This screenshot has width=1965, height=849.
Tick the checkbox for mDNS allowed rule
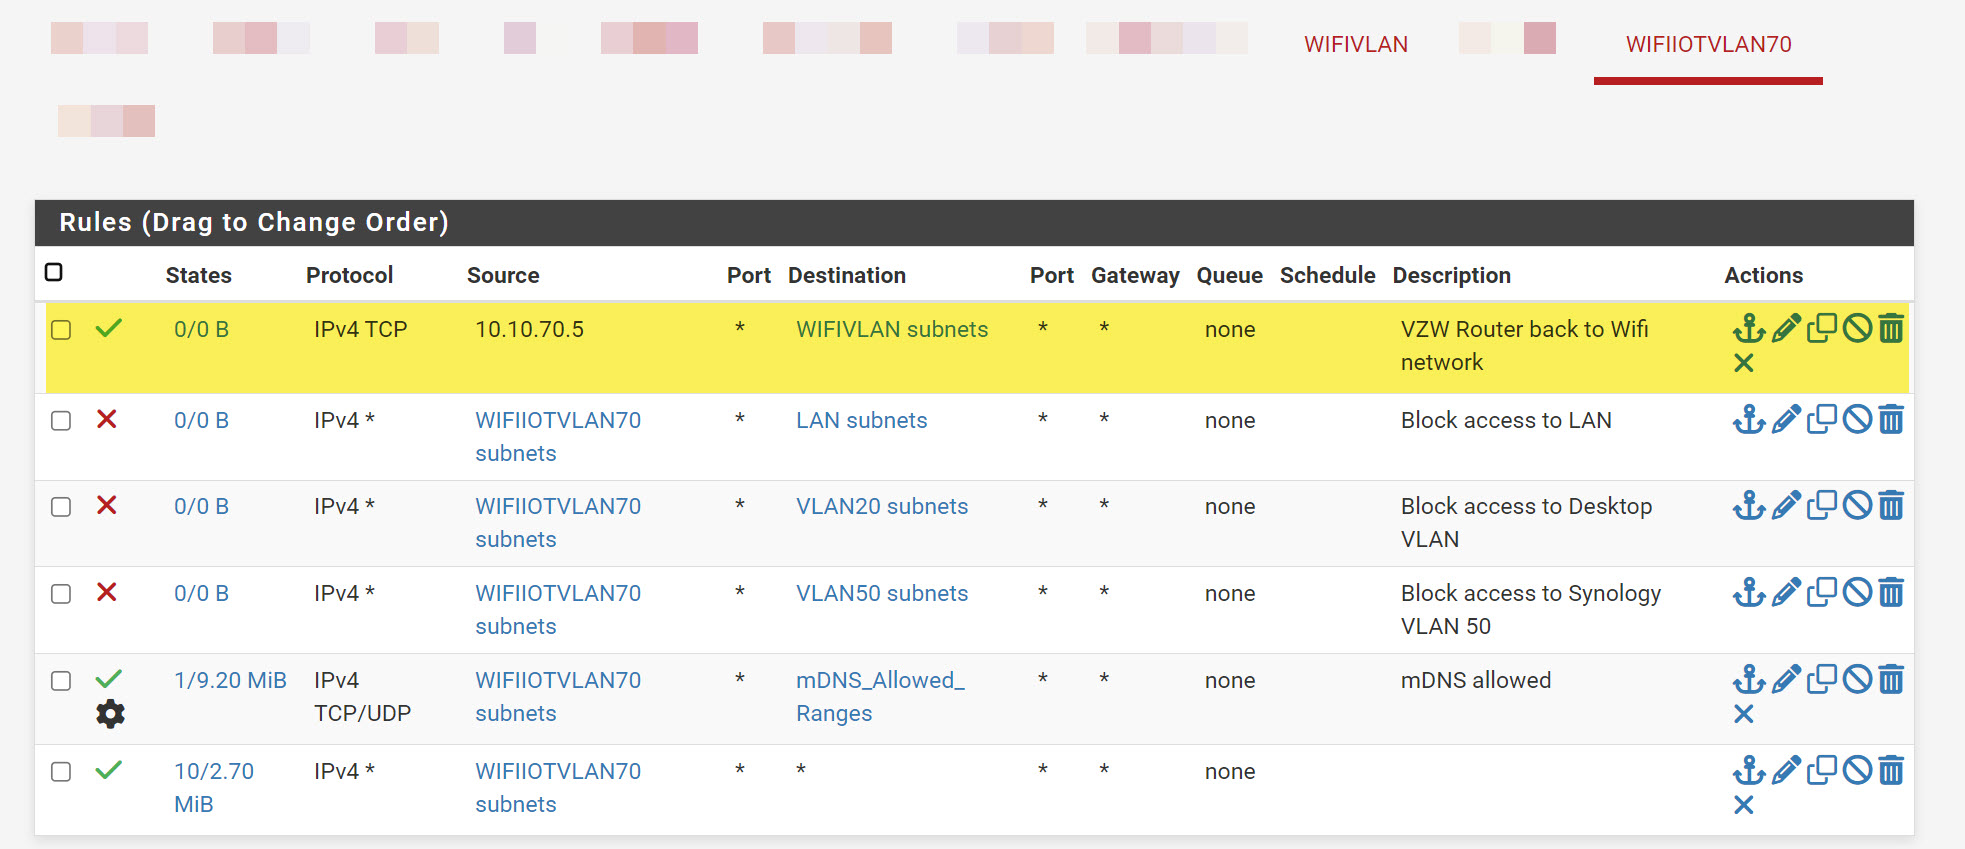(x=61, y=681)
